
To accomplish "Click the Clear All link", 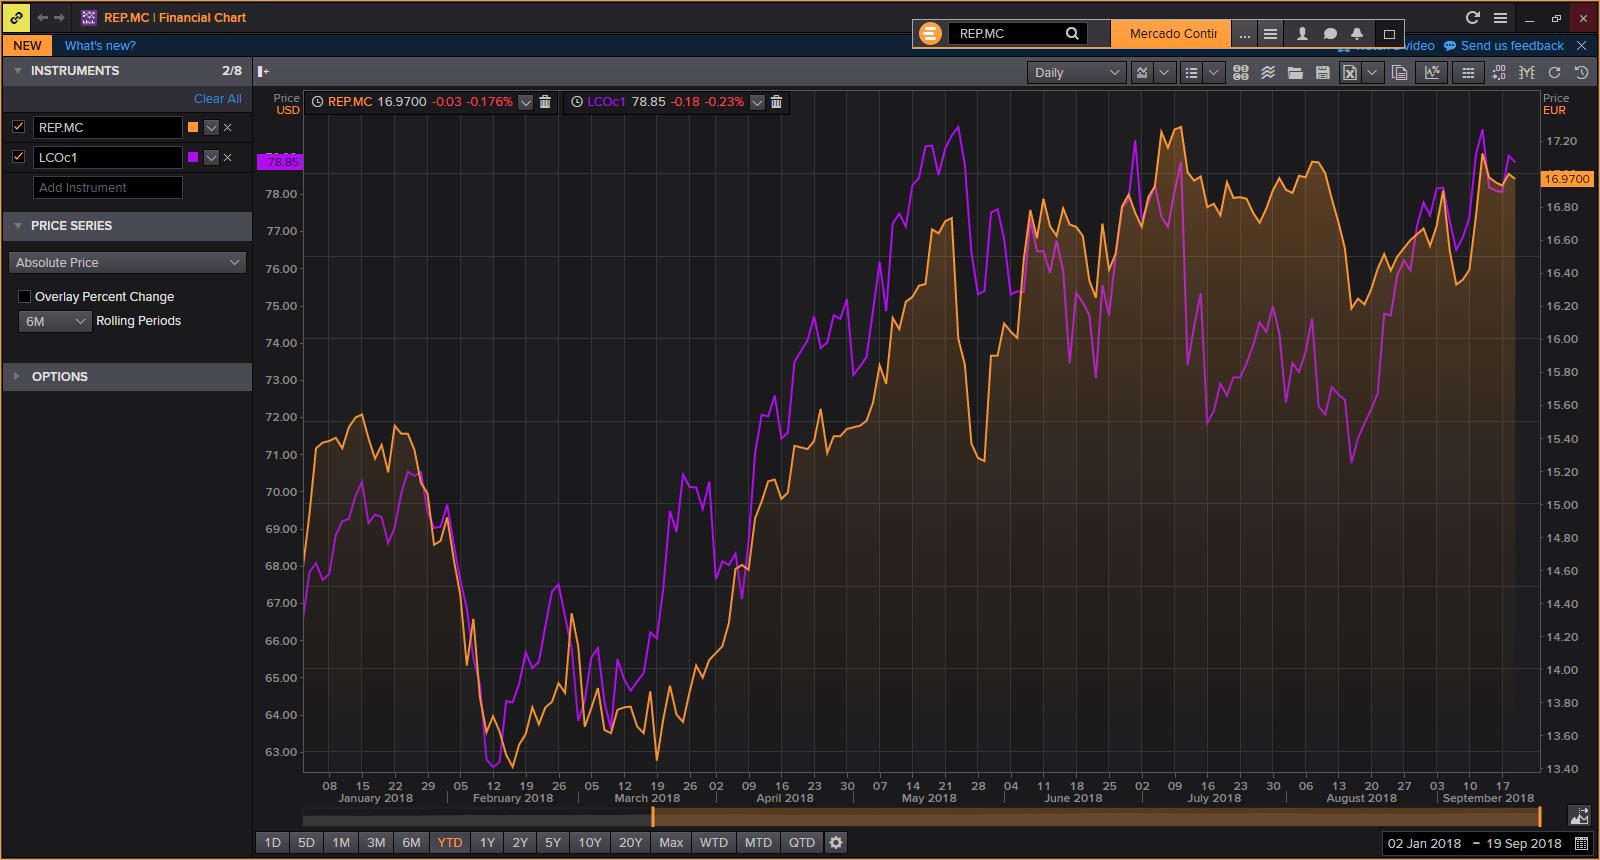I will 218,99.
